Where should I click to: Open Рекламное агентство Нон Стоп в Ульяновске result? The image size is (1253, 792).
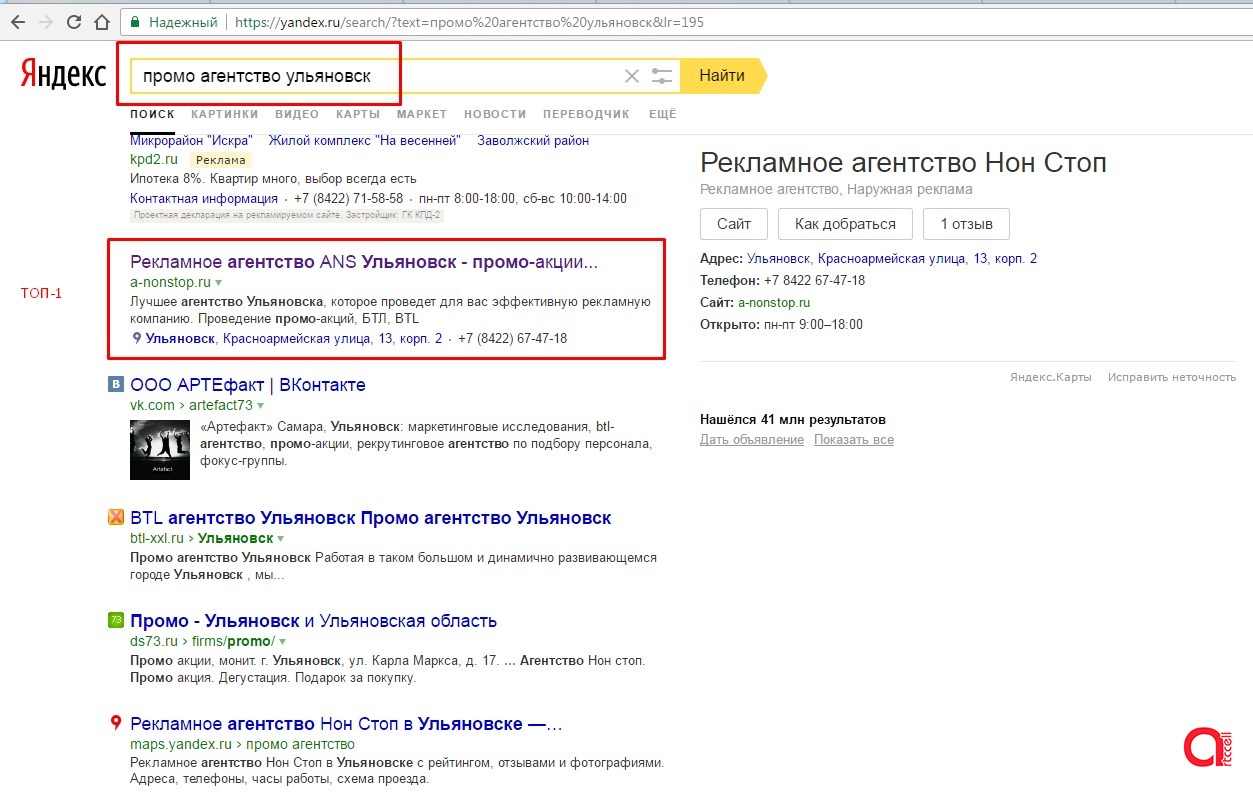pos(346,724)
